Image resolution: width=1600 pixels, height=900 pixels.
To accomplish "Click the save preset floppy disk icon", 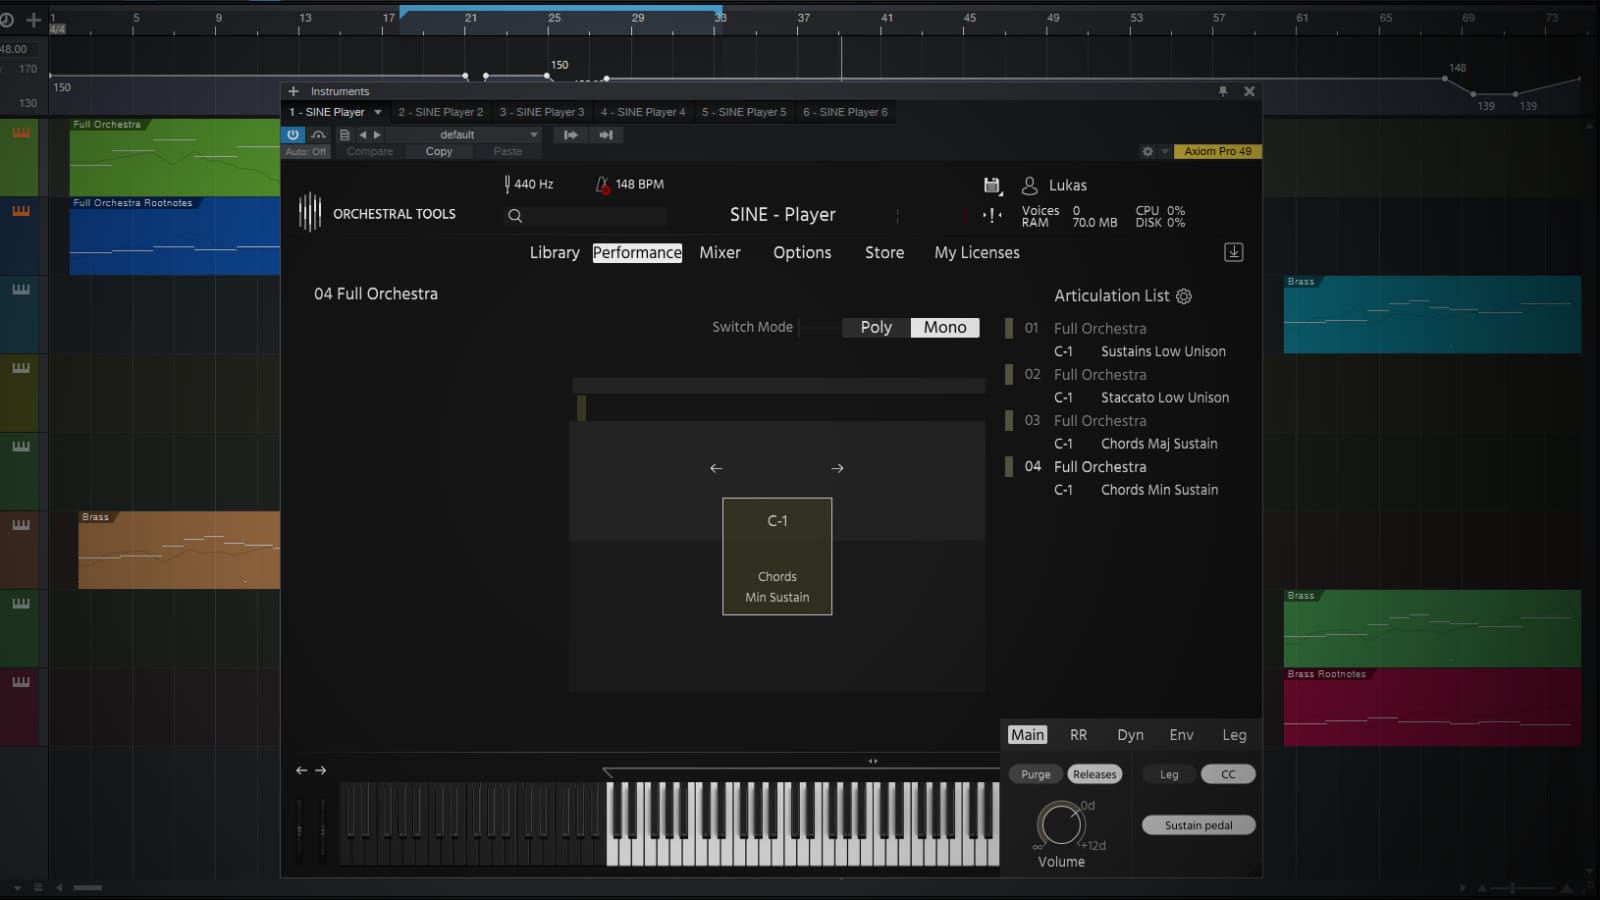I will 992,185.
